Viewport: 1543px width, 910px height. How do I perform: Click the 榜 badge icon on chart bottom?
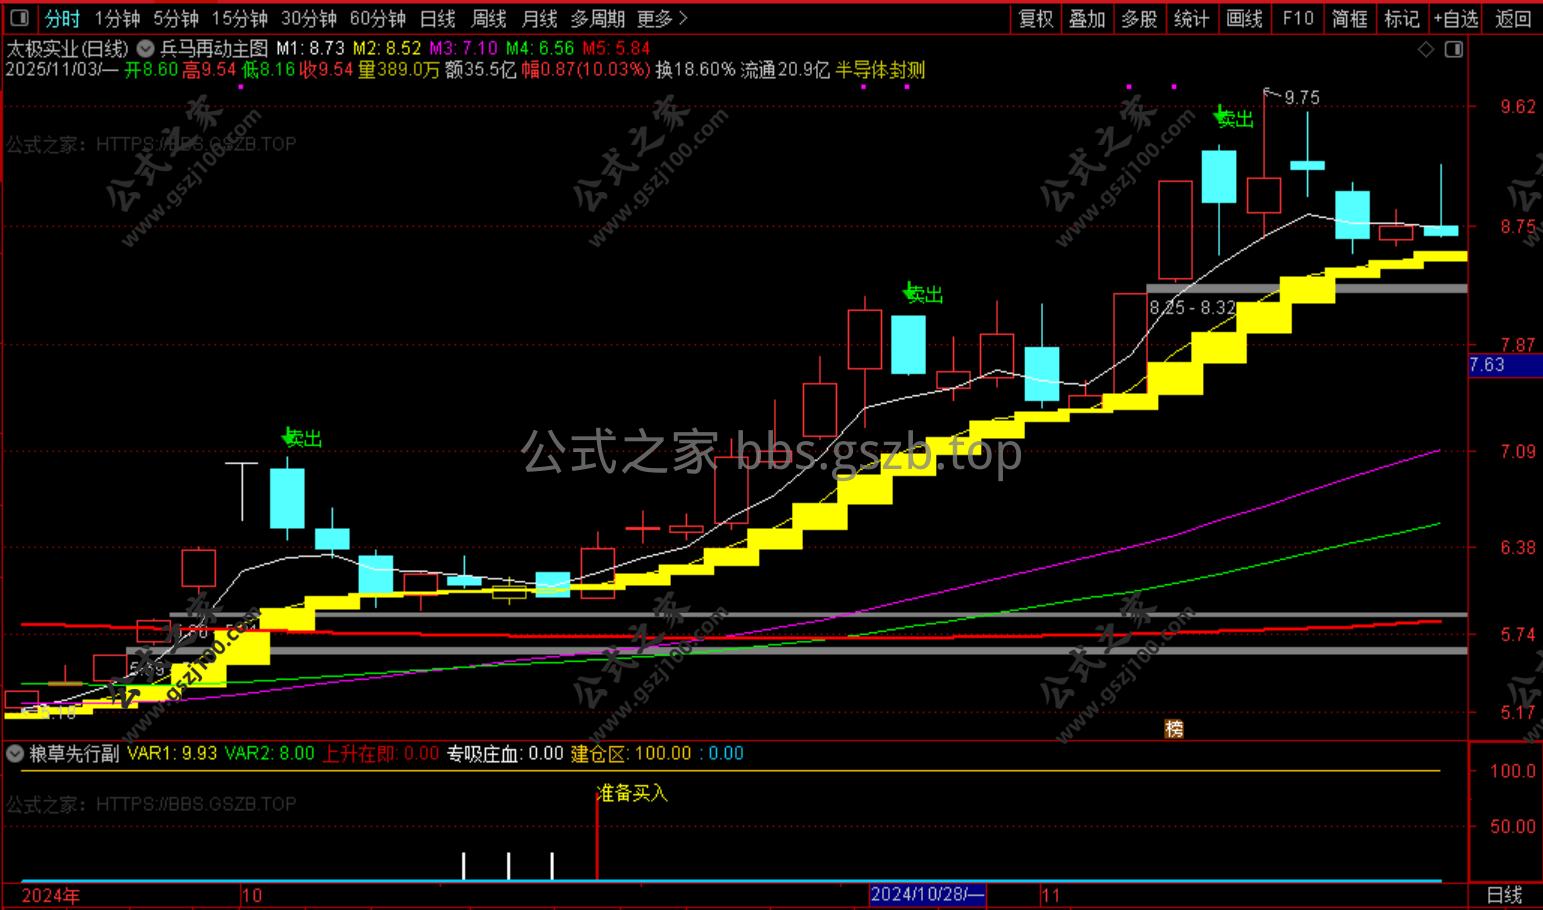point(1174,729)
